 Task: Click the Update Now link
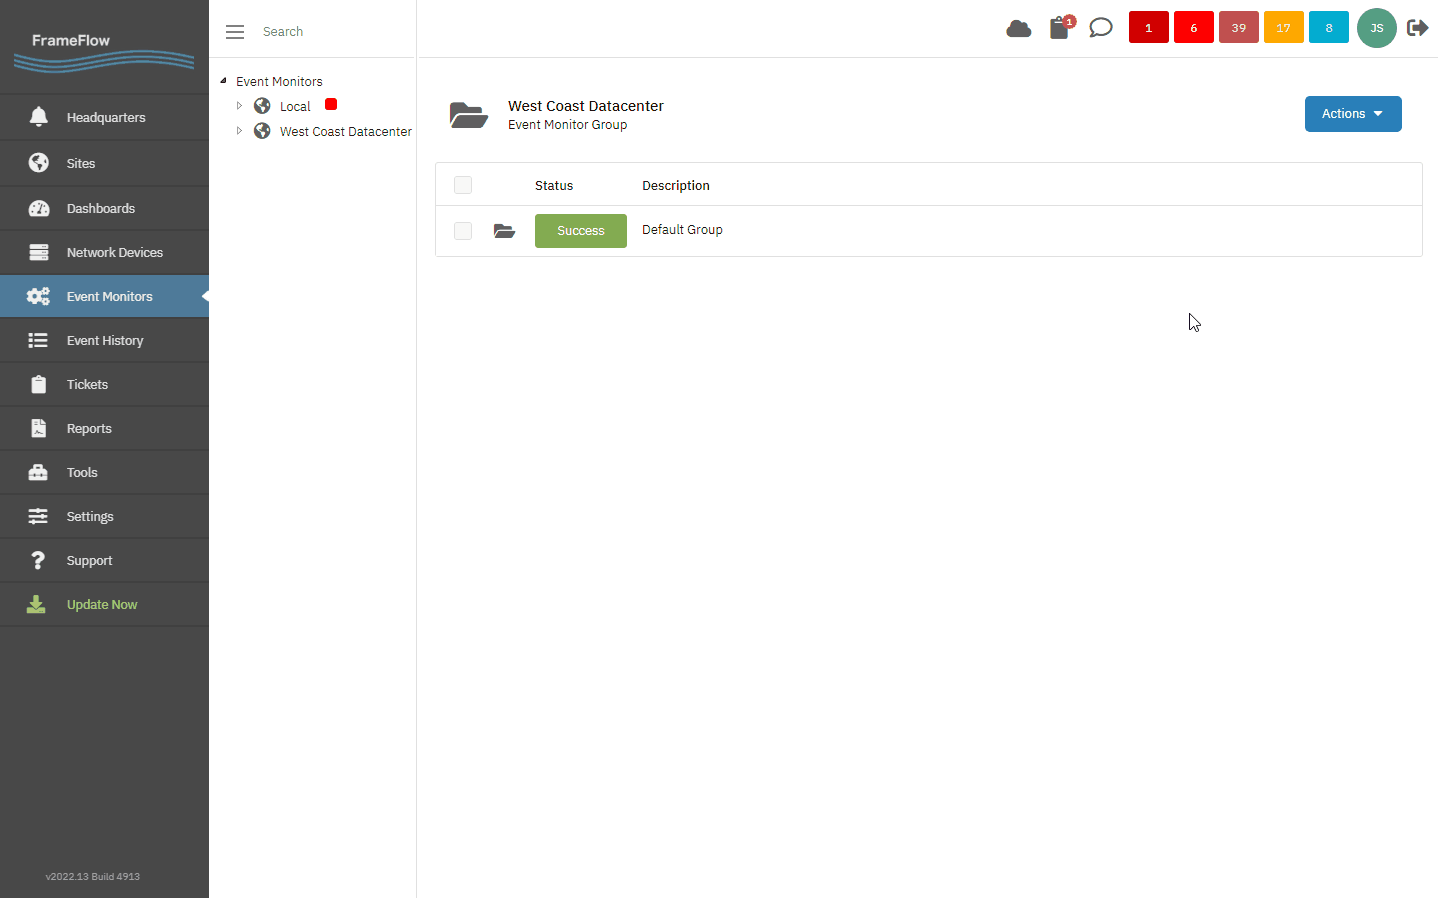pos(102,605)
